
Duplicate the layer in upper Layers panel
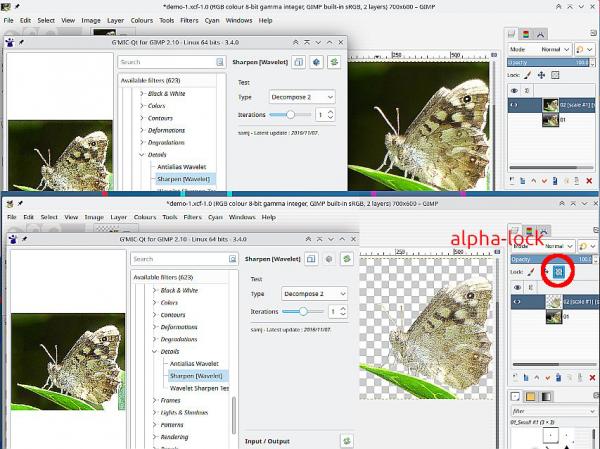555,181
